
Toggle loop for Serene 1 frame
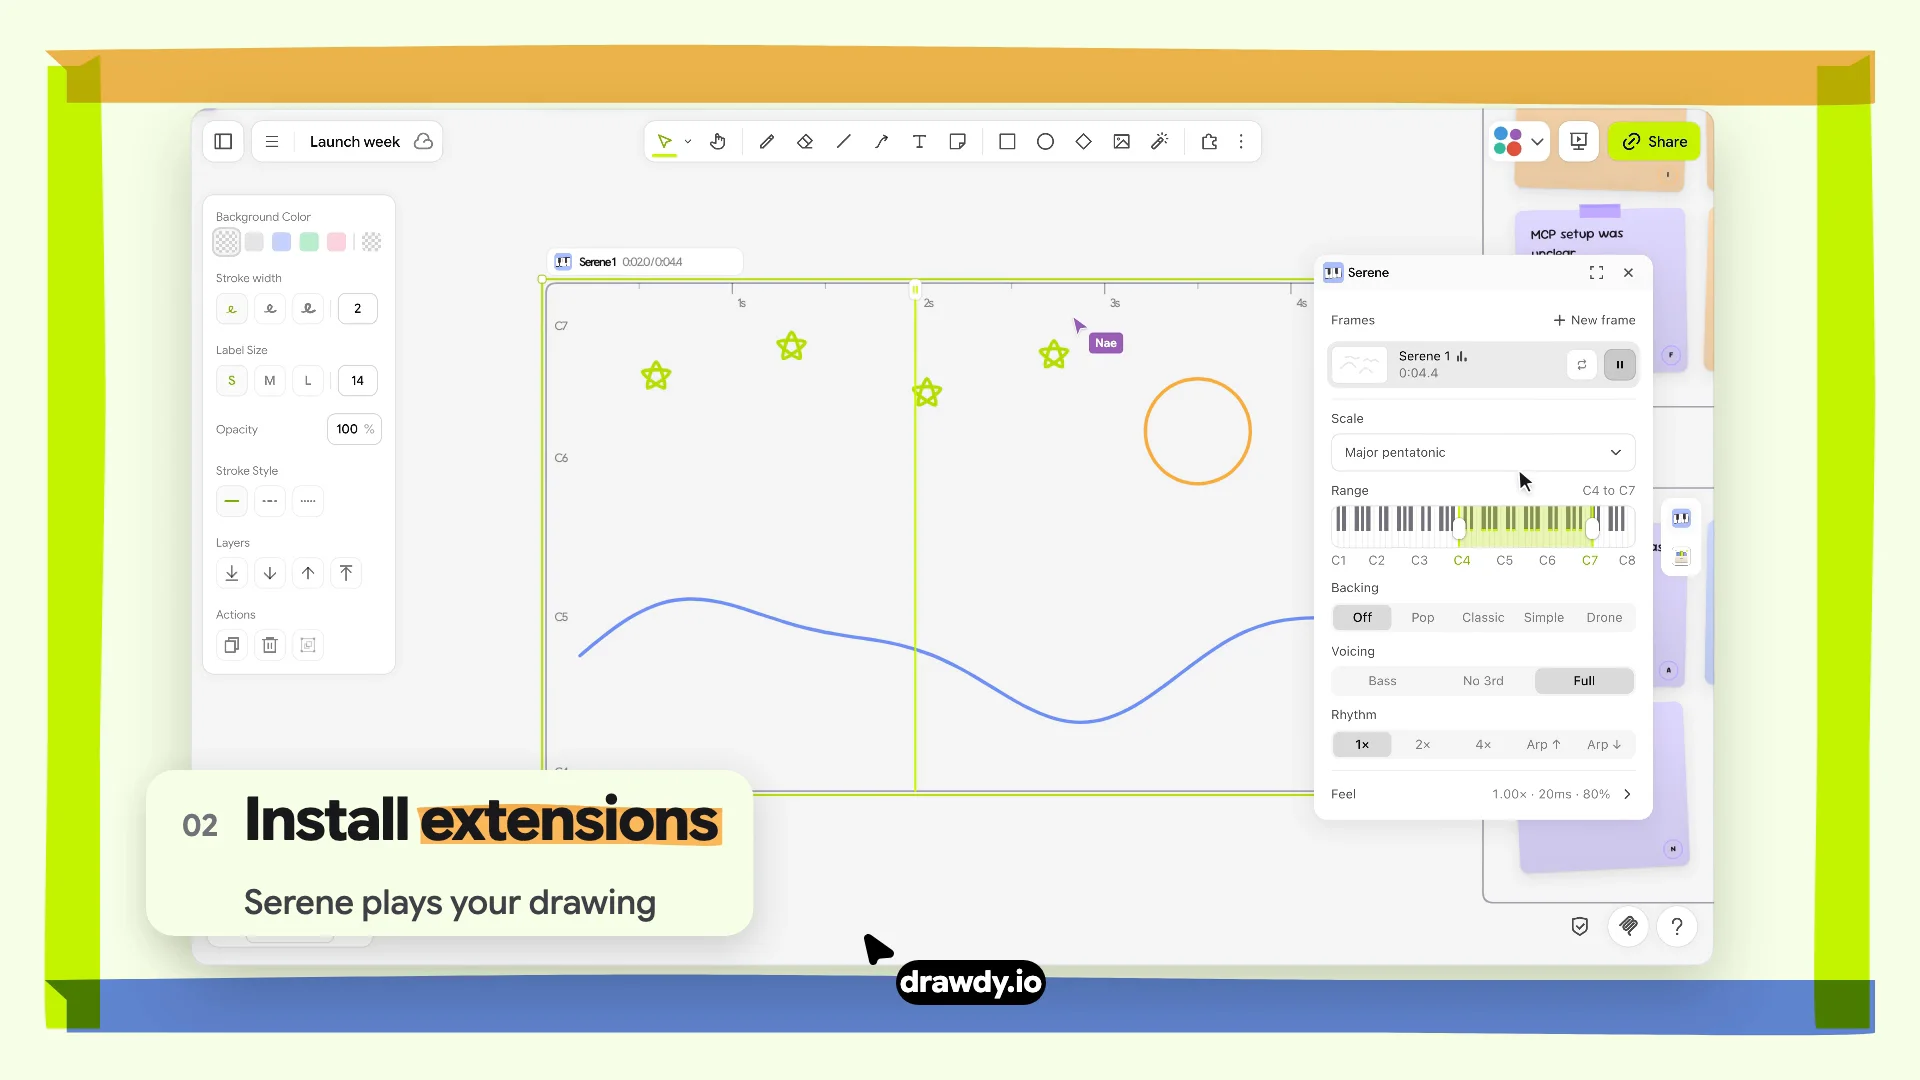1582,365
